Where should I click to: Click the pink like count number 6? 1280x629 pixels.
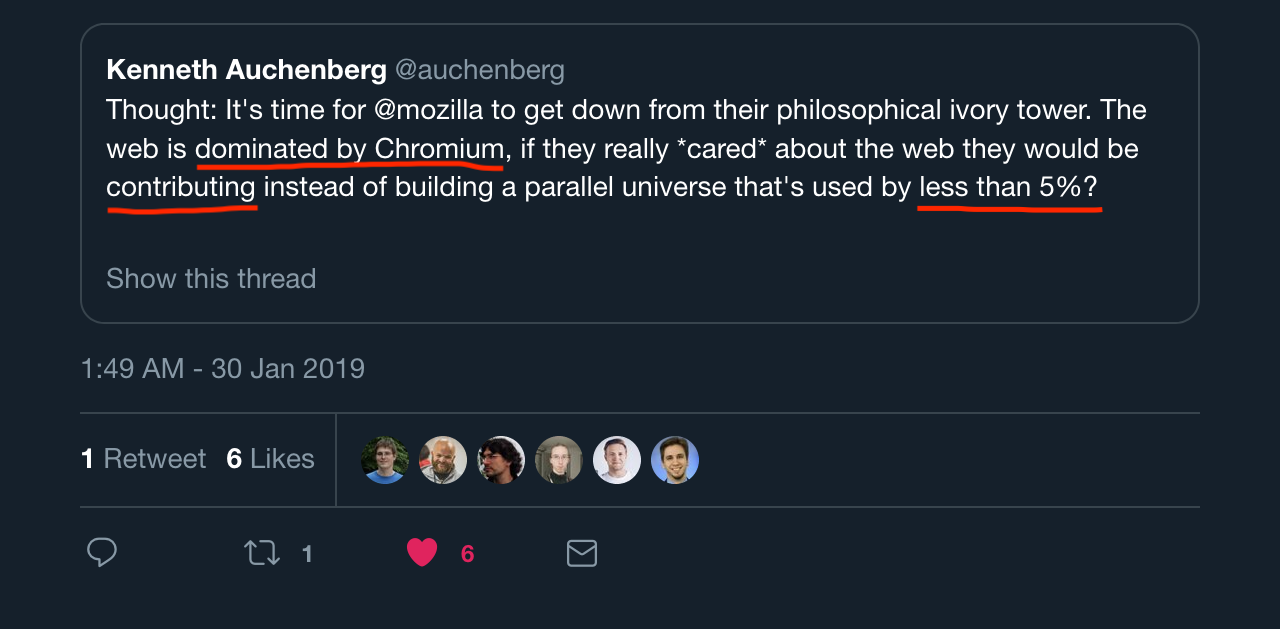(467, 554)
